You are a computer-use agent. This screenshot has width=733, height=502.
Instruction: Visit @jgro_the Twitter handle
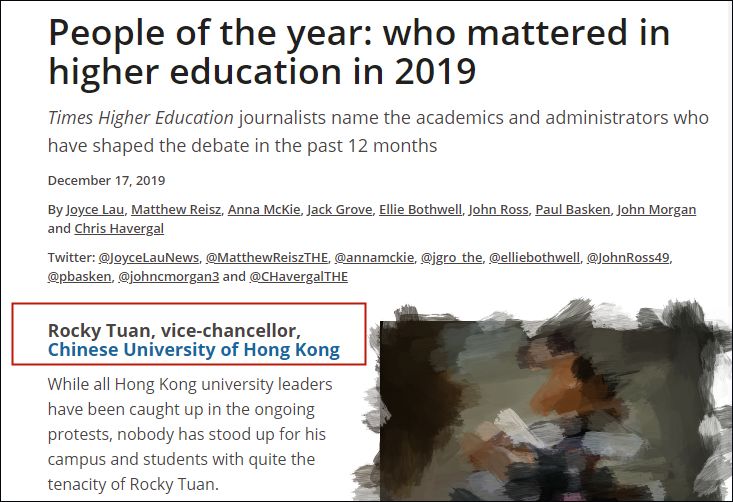coord(452,258)
